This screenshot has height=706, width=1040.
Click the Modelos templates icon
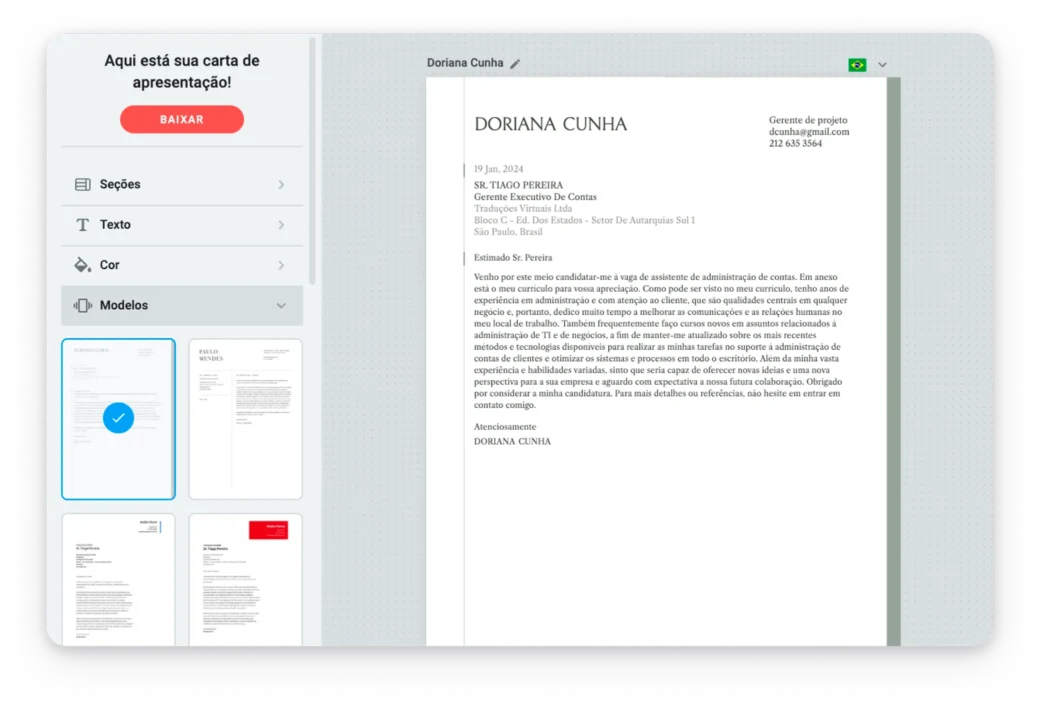click(x=83, y=305)
